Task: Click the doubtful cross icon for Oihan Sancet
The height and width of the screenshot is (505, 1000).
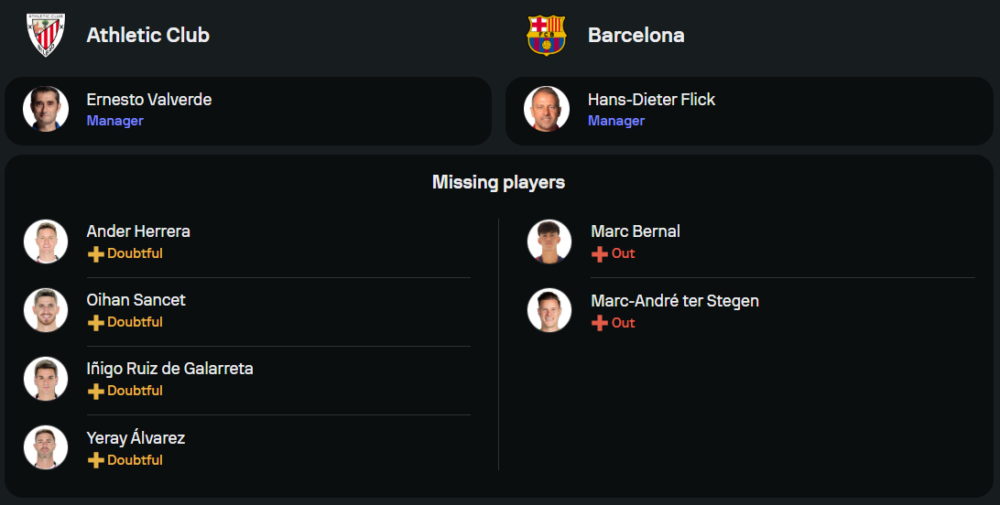Action: [96, 323]
